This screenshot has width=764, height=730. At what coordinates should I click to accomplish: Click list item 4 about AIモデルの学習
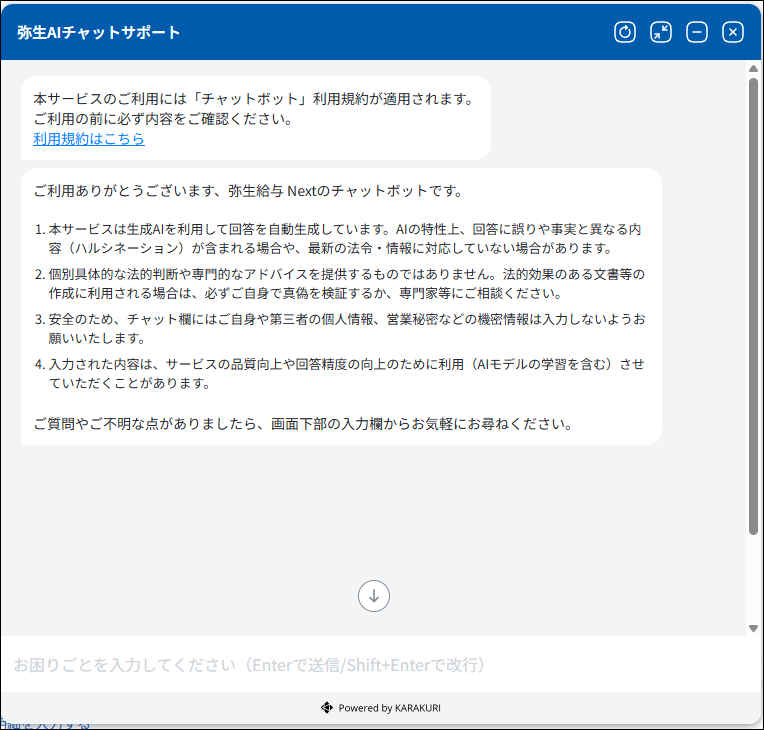pos(340,374)
